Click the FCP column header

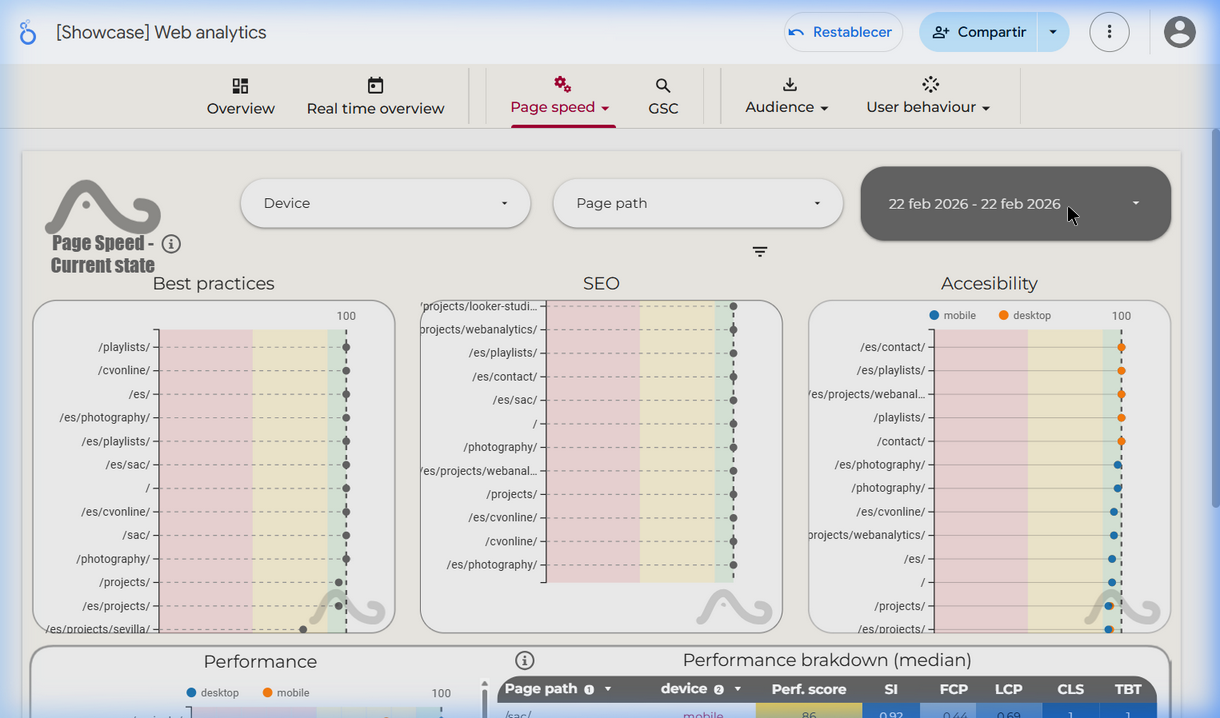coord(953,689)
